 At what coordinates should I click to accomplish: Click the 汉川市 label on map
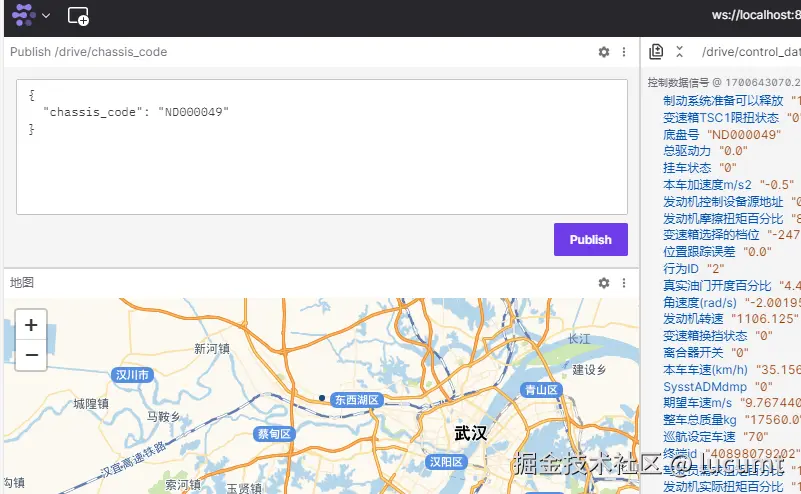[132, 375]
